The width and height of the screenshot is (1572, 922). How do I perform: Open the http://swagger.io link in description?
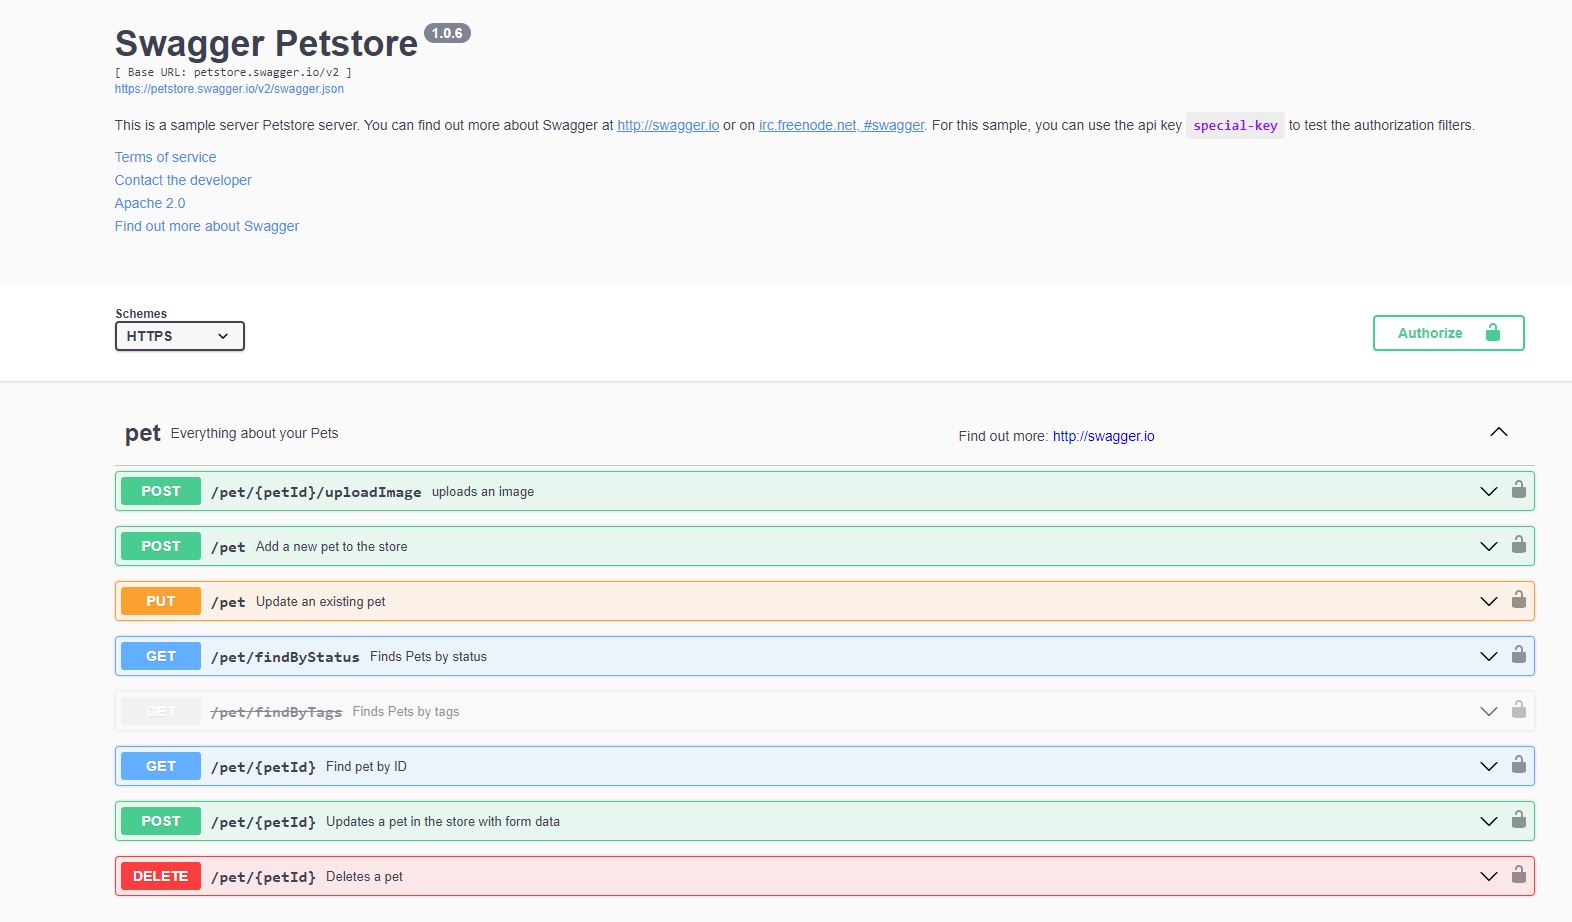click(668, 125)
